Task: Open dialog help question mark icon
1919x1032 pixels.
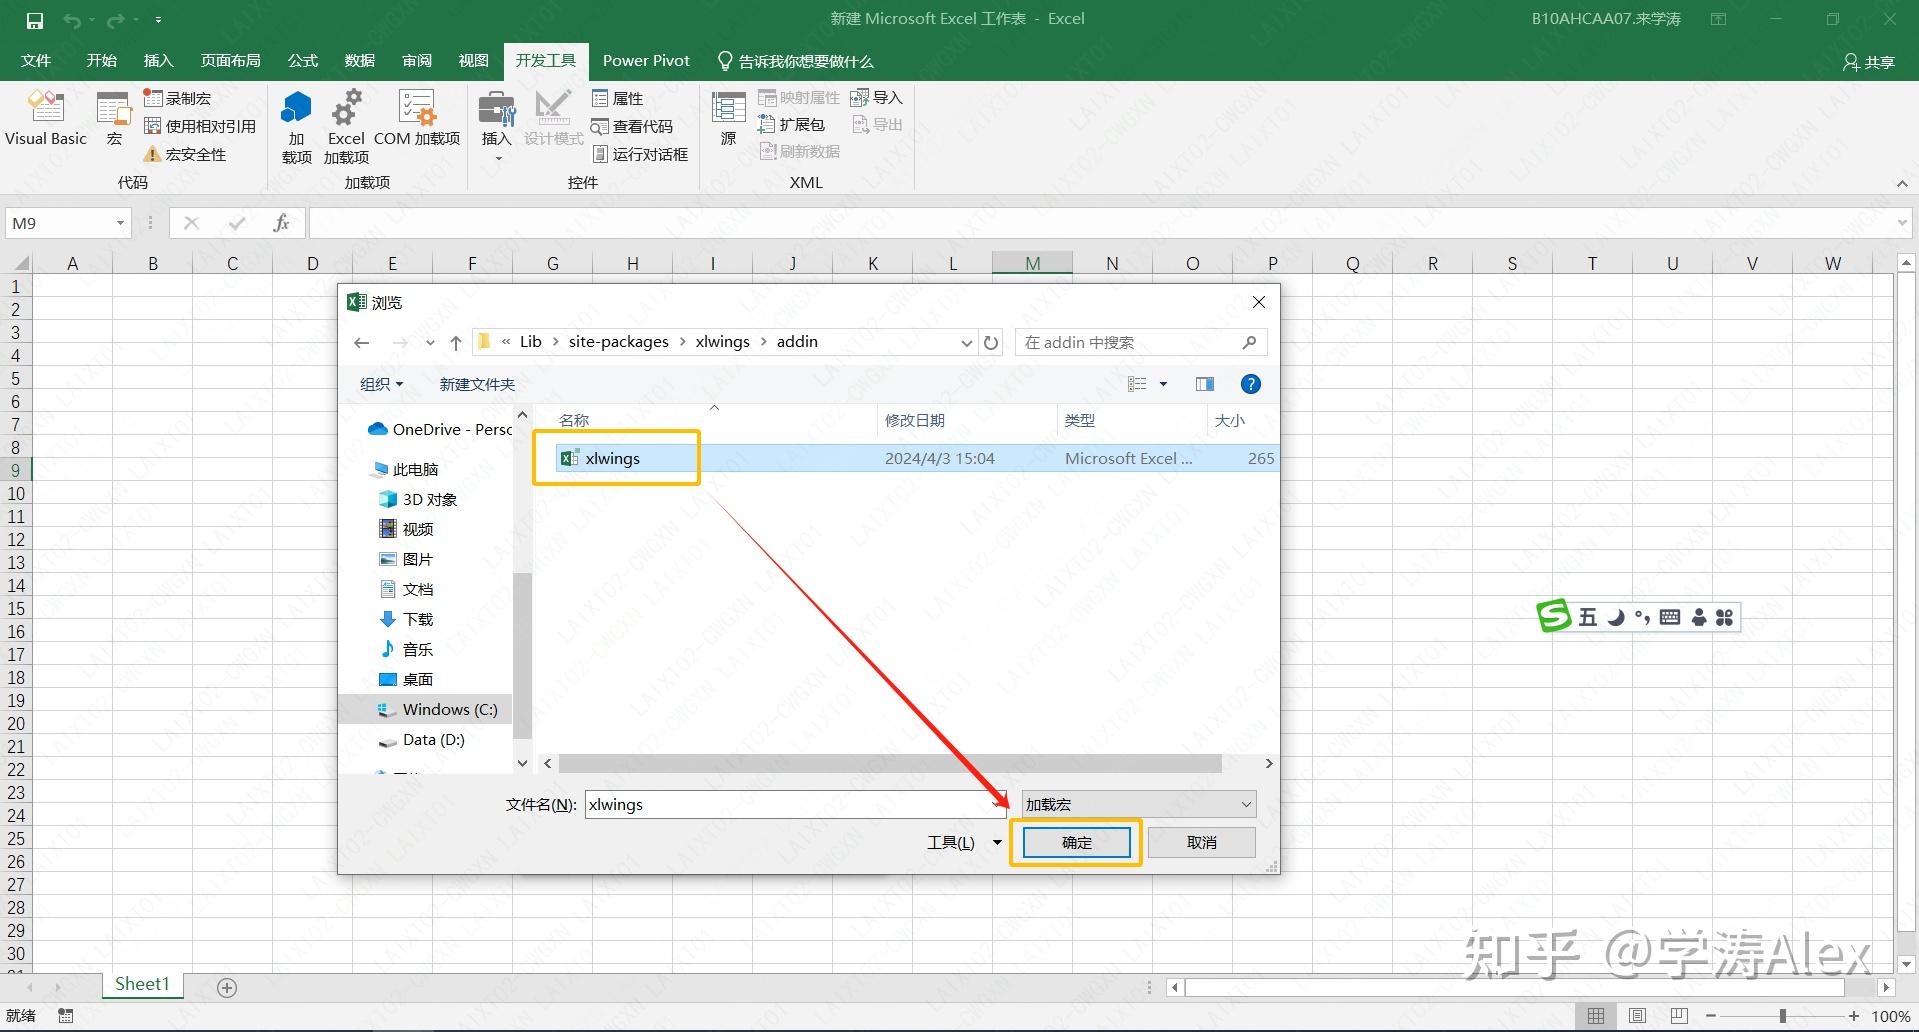Action: coord(1250,384)
